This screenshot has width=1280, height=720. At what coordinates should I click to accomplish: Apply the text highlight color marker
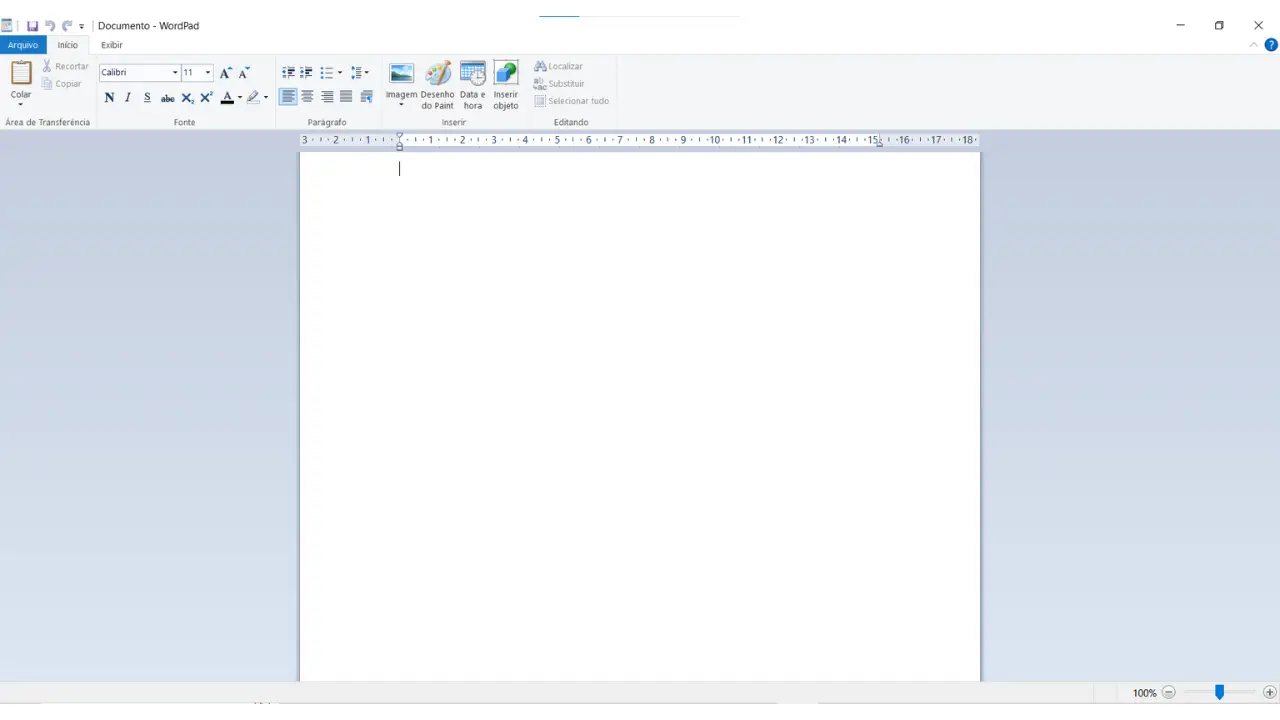pyautogui.click(x=253, y=97)
